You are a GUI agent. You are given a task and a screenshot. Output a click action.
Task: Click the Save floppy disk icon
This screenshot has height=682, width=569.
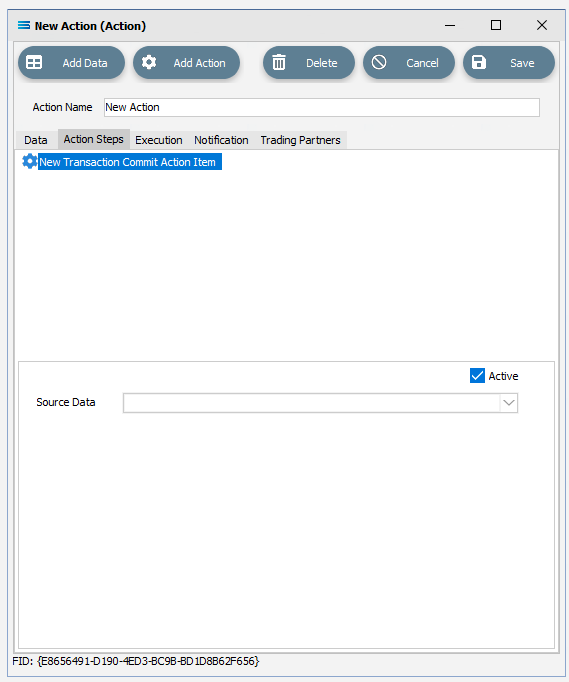click(x=479, y=62)
